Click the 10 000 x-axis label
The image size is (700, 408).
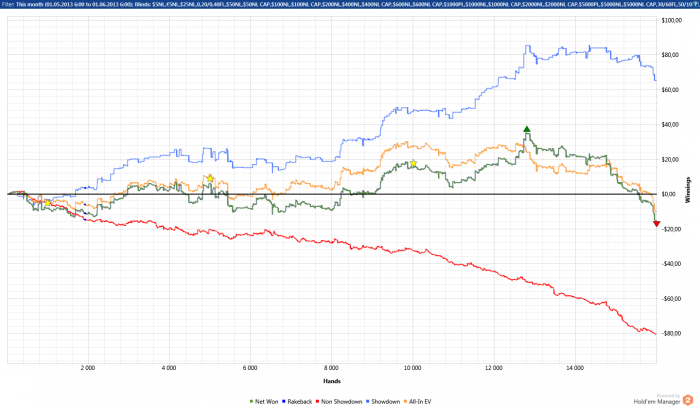(x=412, y=368)
